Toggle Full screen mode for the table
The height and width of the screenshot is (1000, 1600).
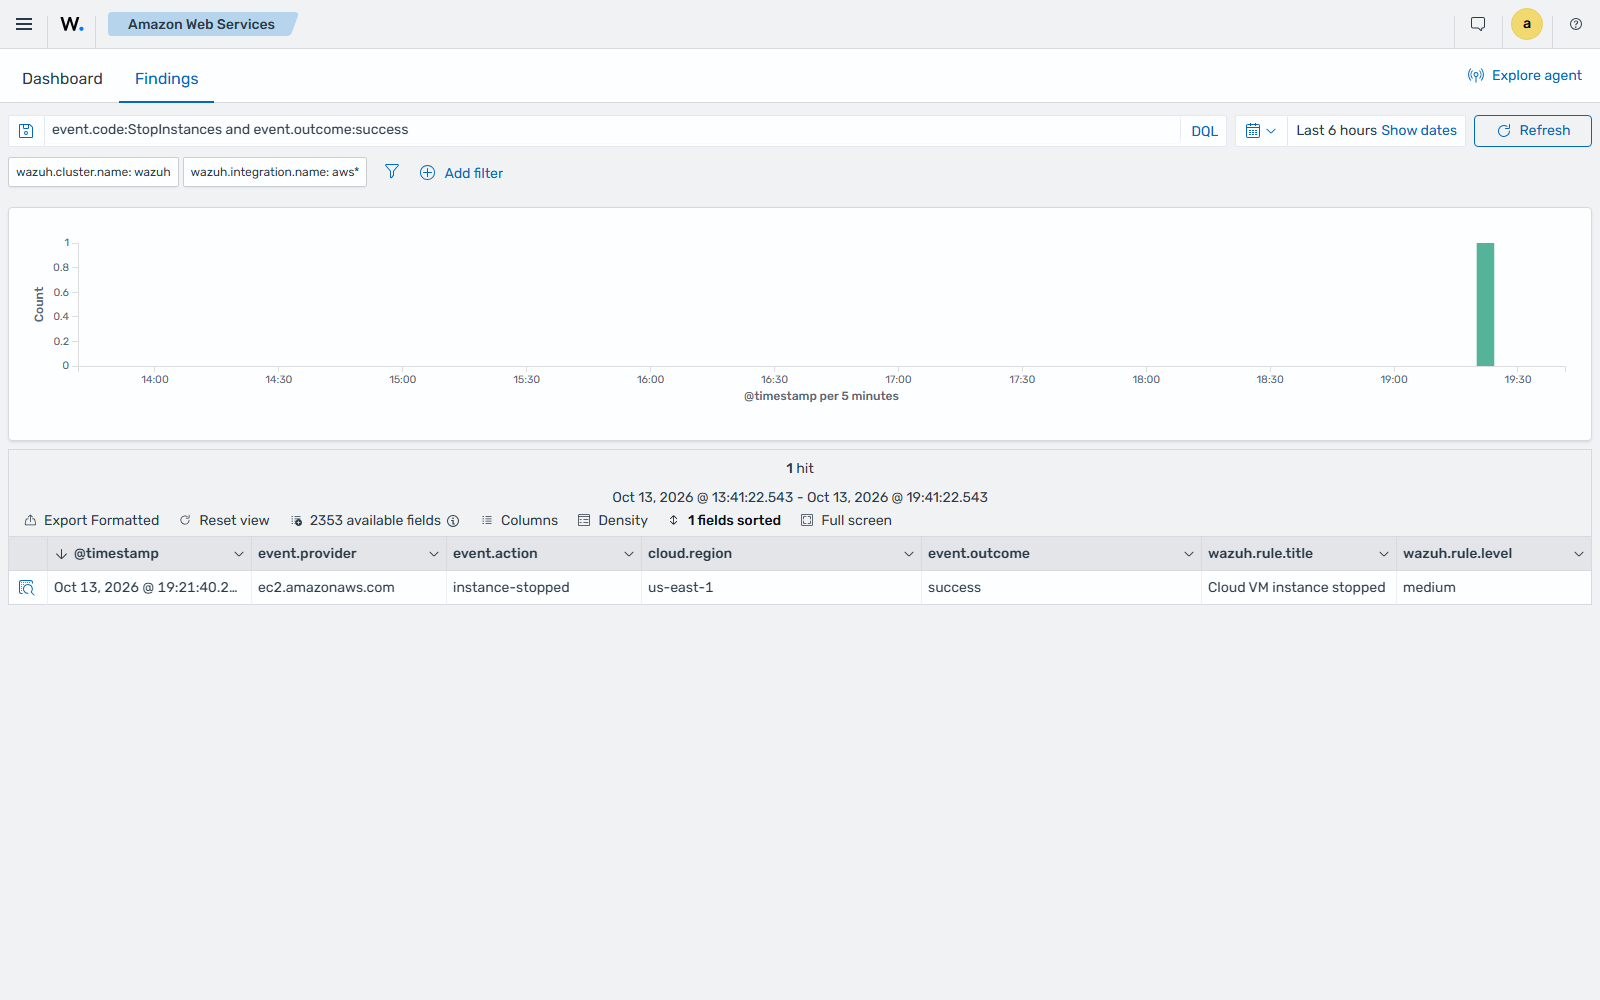(x=847, y=520)
